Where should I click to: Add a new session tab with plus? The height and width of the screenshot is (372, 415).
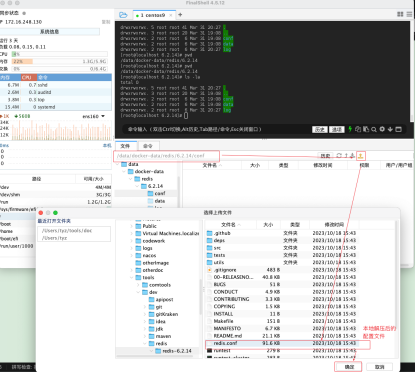[x=180, y=15]
